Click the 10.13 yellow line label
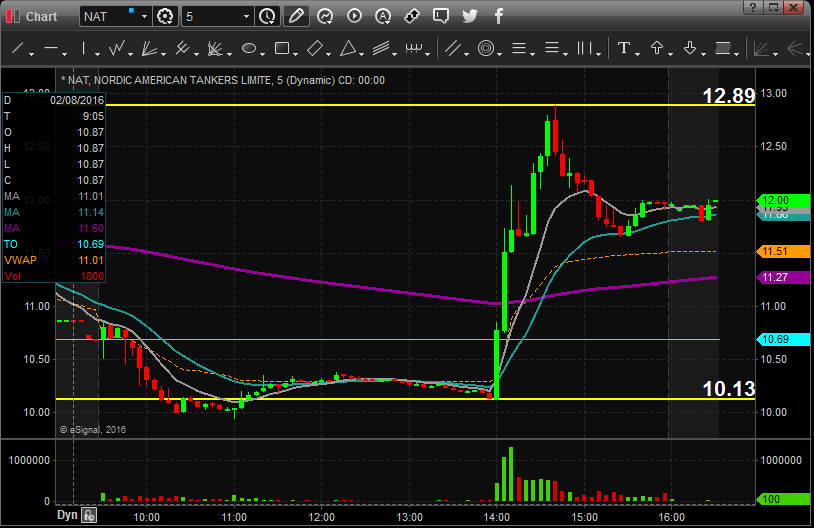Screen dimensions: 814x528 [728, 389]
